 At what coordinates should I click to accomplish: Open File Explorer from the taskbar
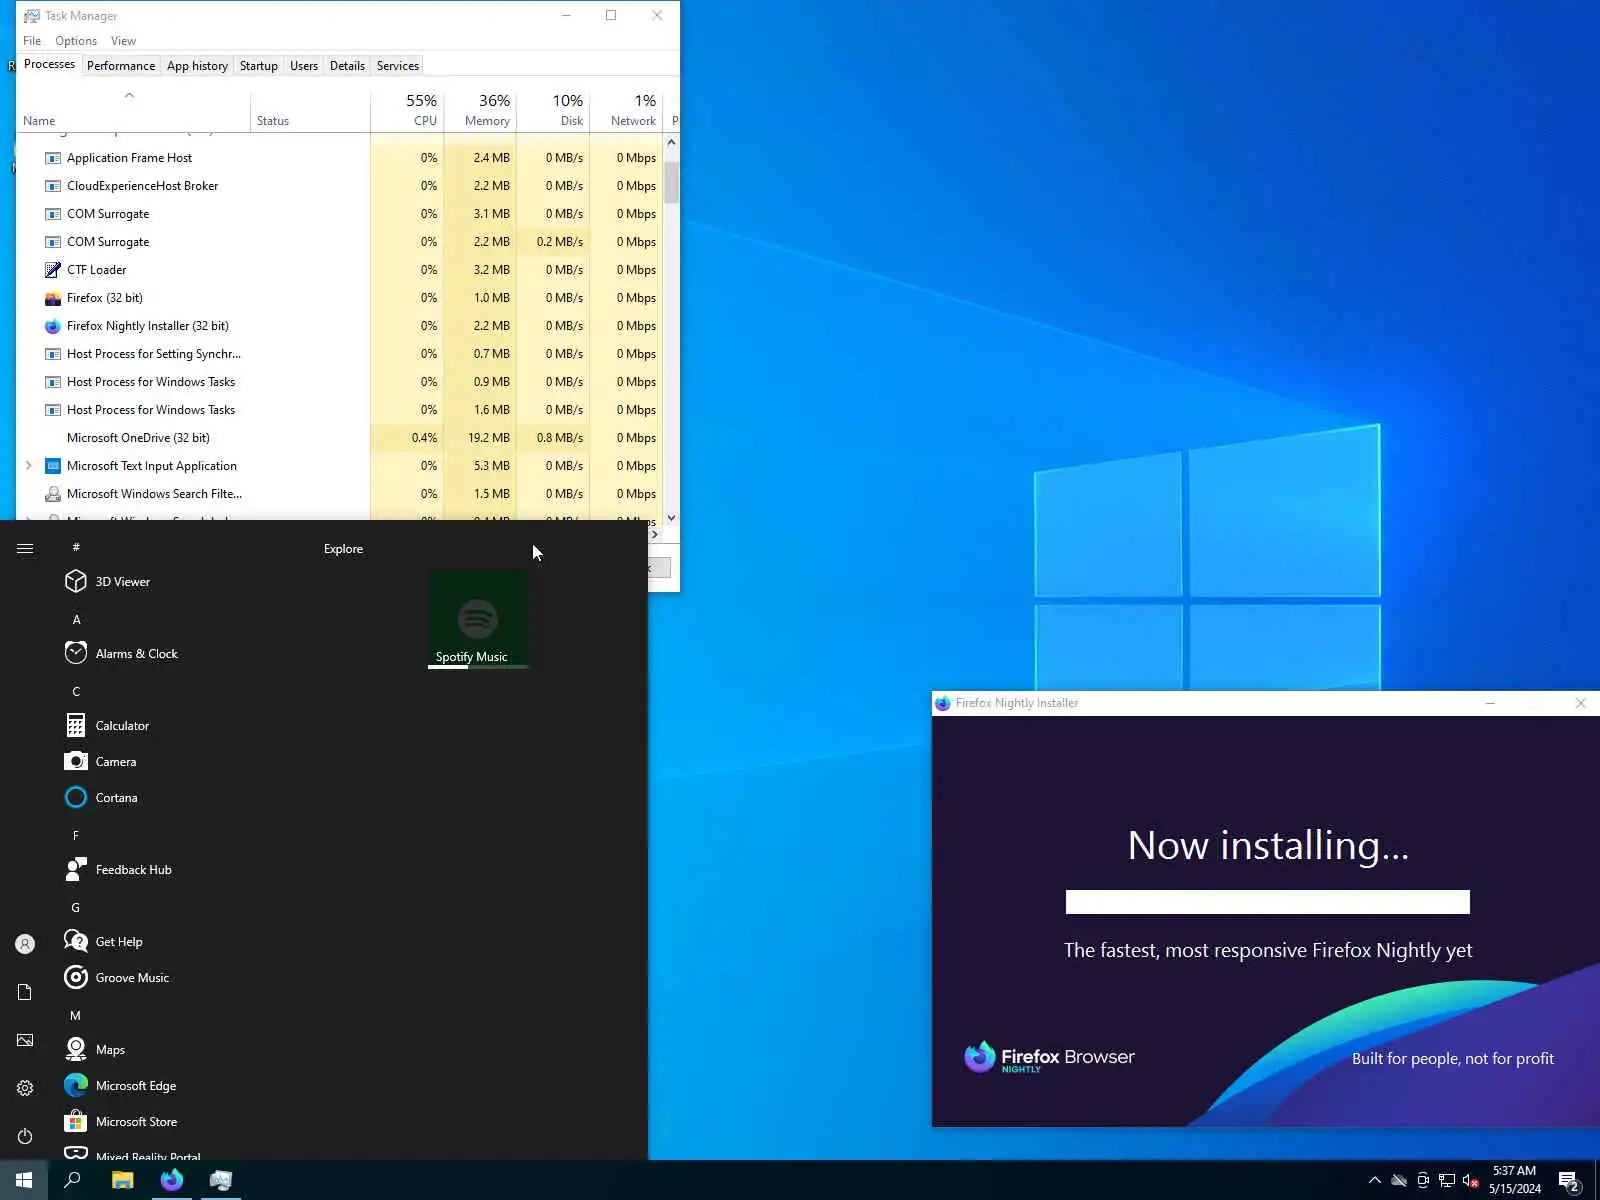tap(122, 1180)
